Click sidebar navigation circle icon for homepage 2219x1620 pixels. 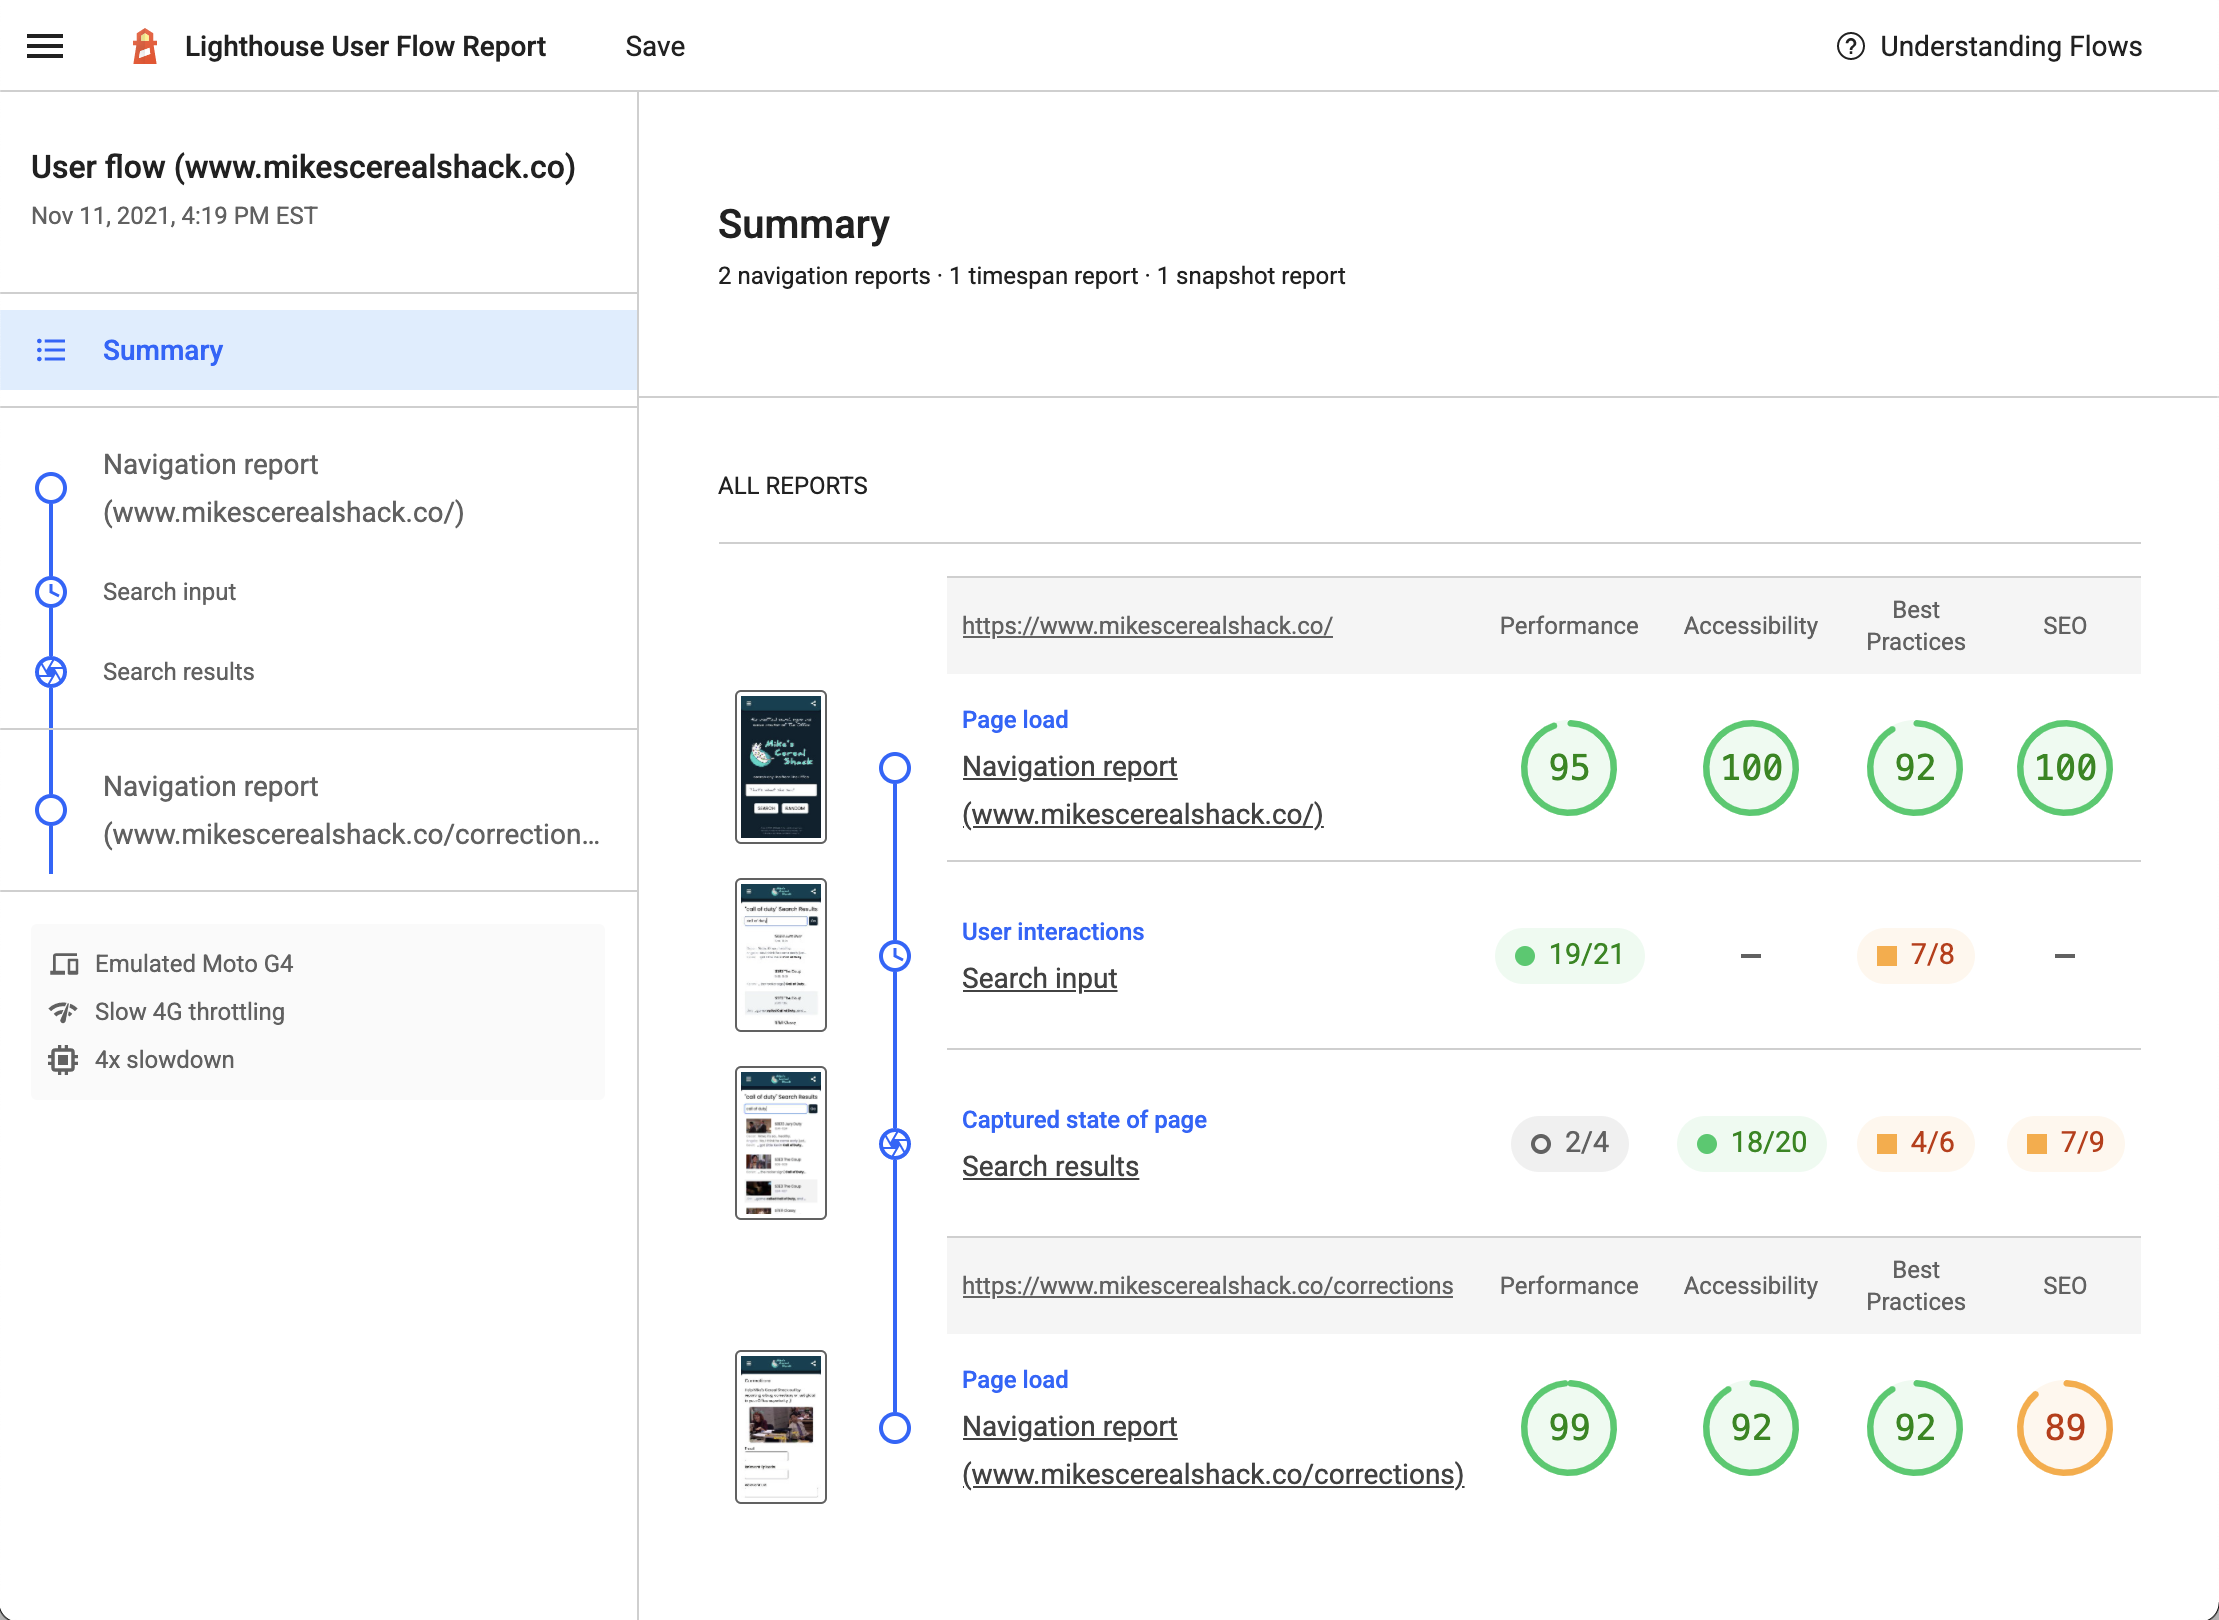(x=51, y=488)
